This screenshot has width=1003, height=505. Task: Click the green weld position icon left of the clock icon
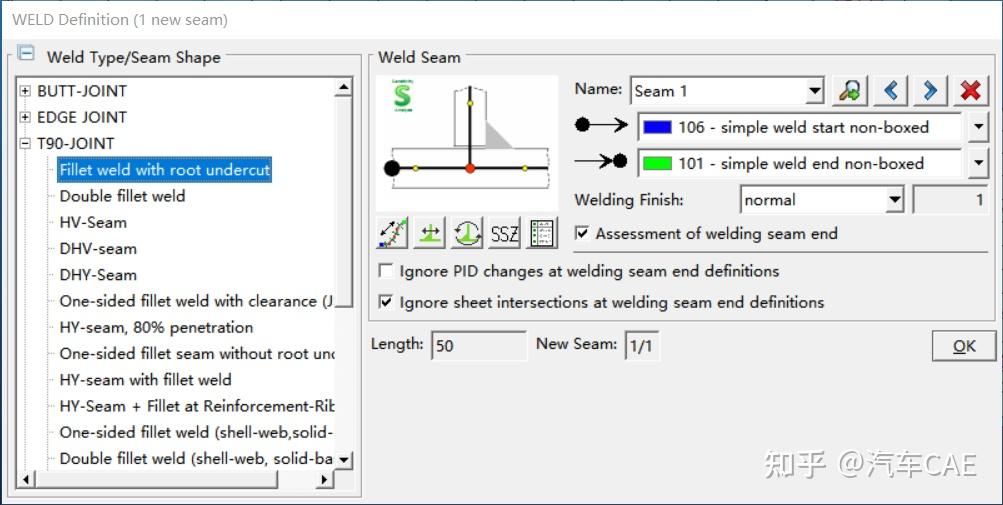[x=430, y=234]
